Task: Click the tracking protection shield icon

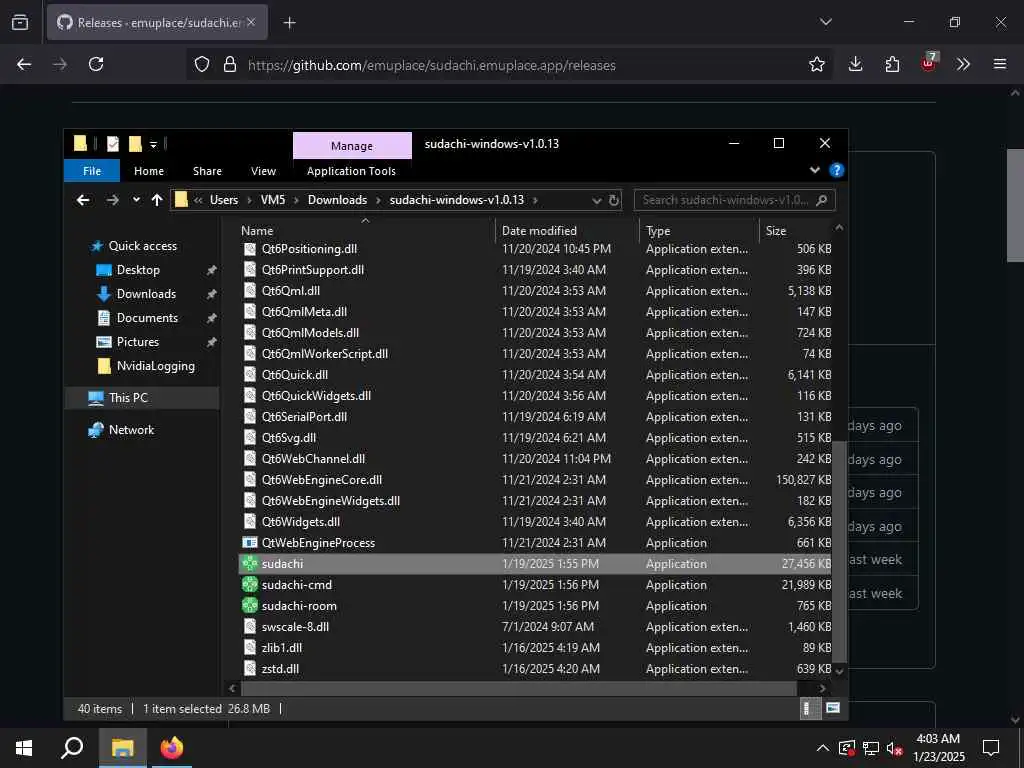Action: (x=202, y=64)
